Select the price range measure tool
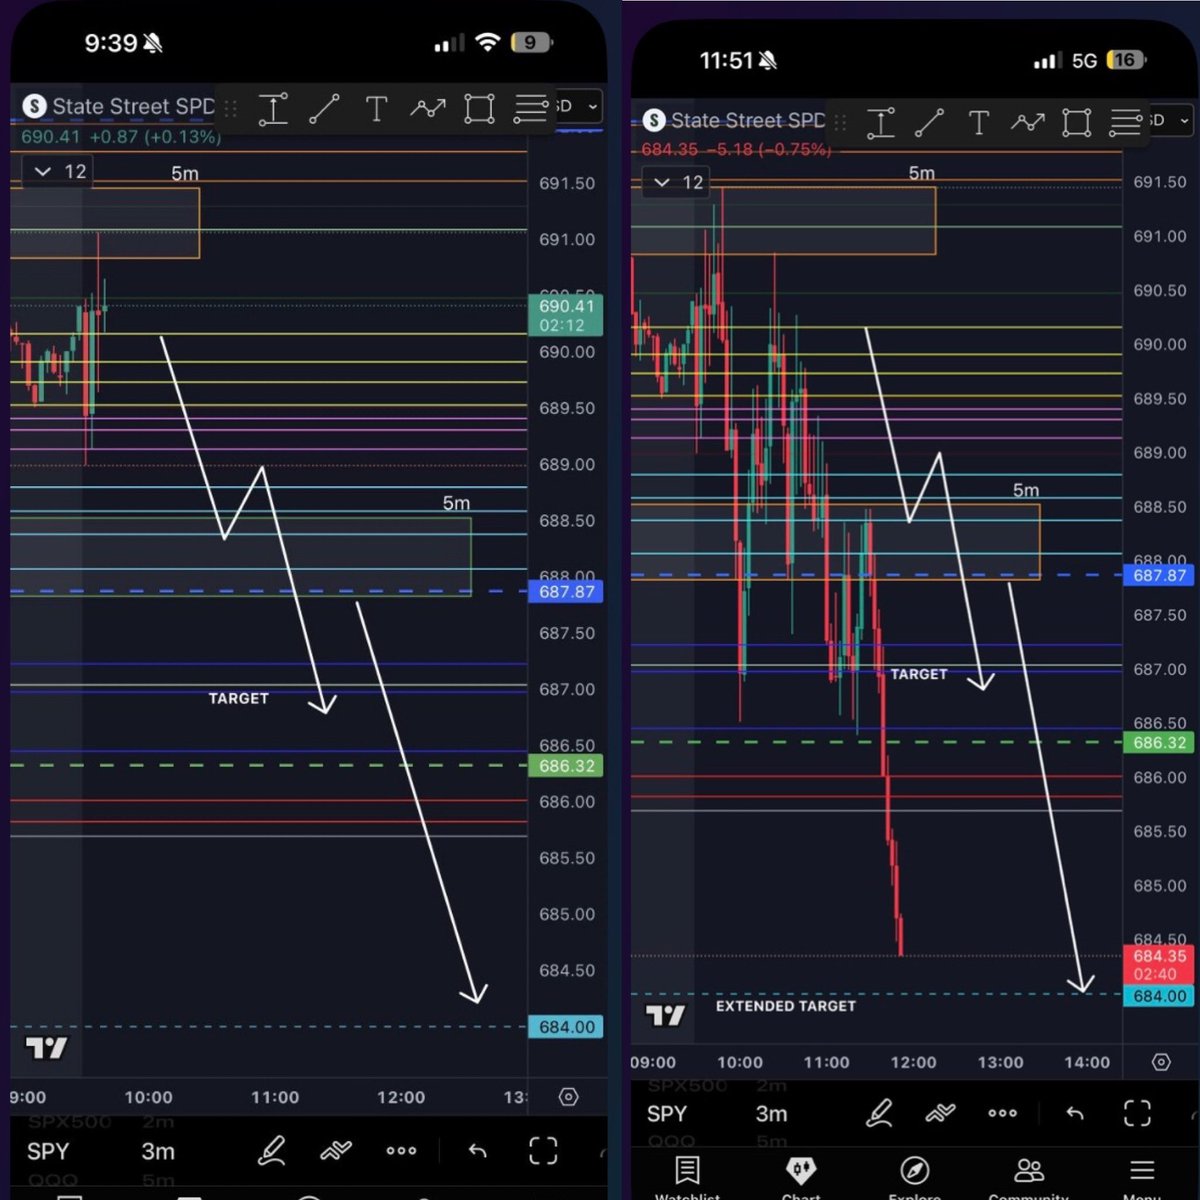 click(881, 122)
